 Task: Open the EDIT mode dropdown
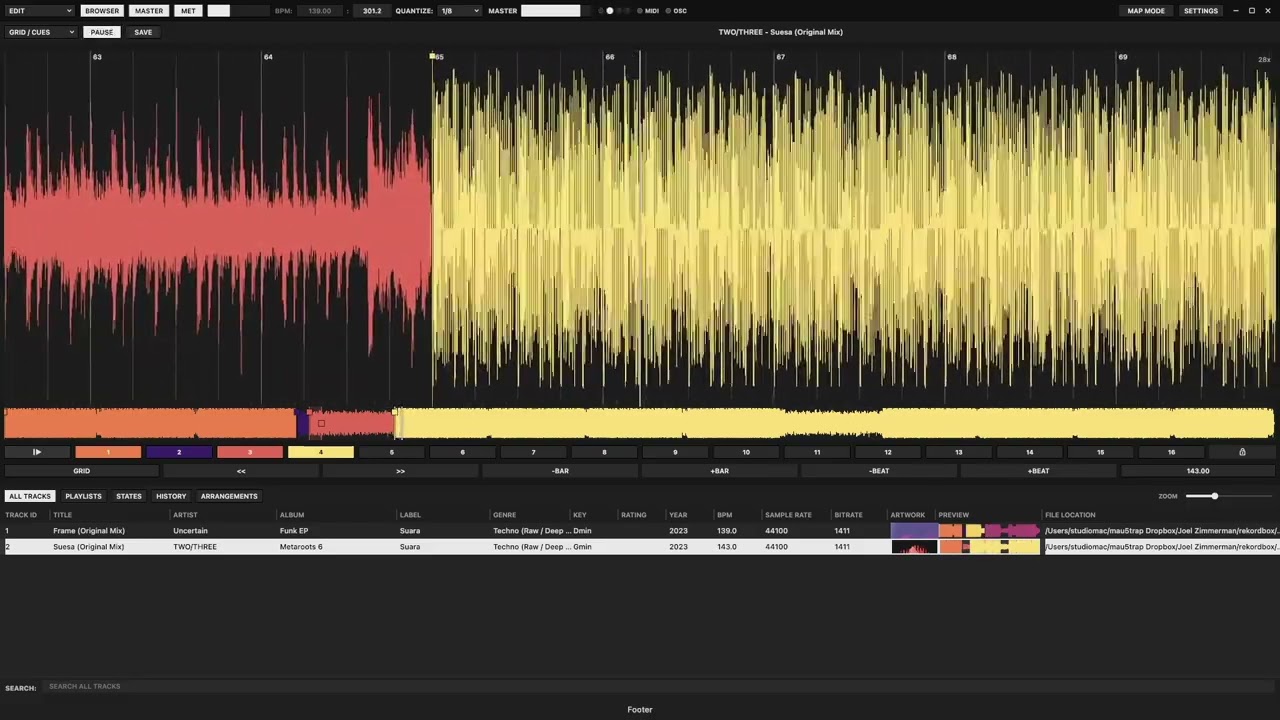tap(40, 11)
